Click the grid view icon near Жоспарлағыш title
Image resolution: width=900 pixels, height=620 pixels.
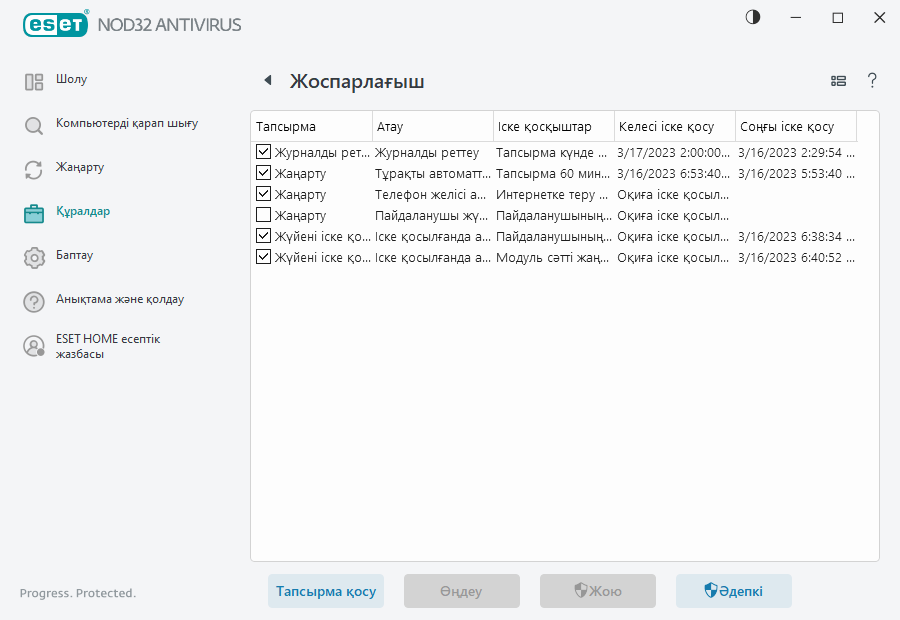[x=838, y=81]
